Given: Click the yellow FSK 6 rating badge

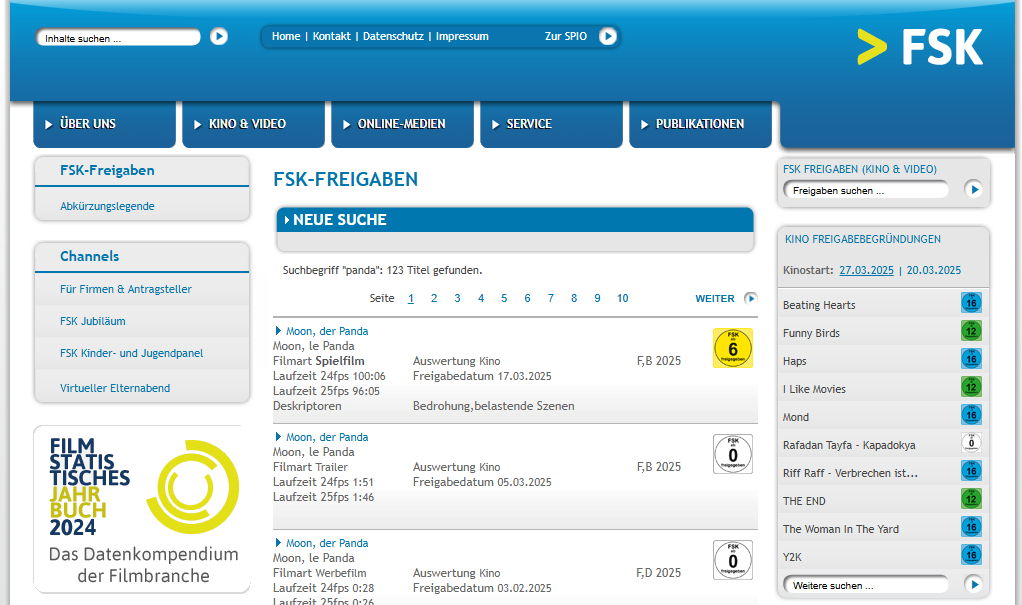Looking at the screenshot, I should [733, 348].
